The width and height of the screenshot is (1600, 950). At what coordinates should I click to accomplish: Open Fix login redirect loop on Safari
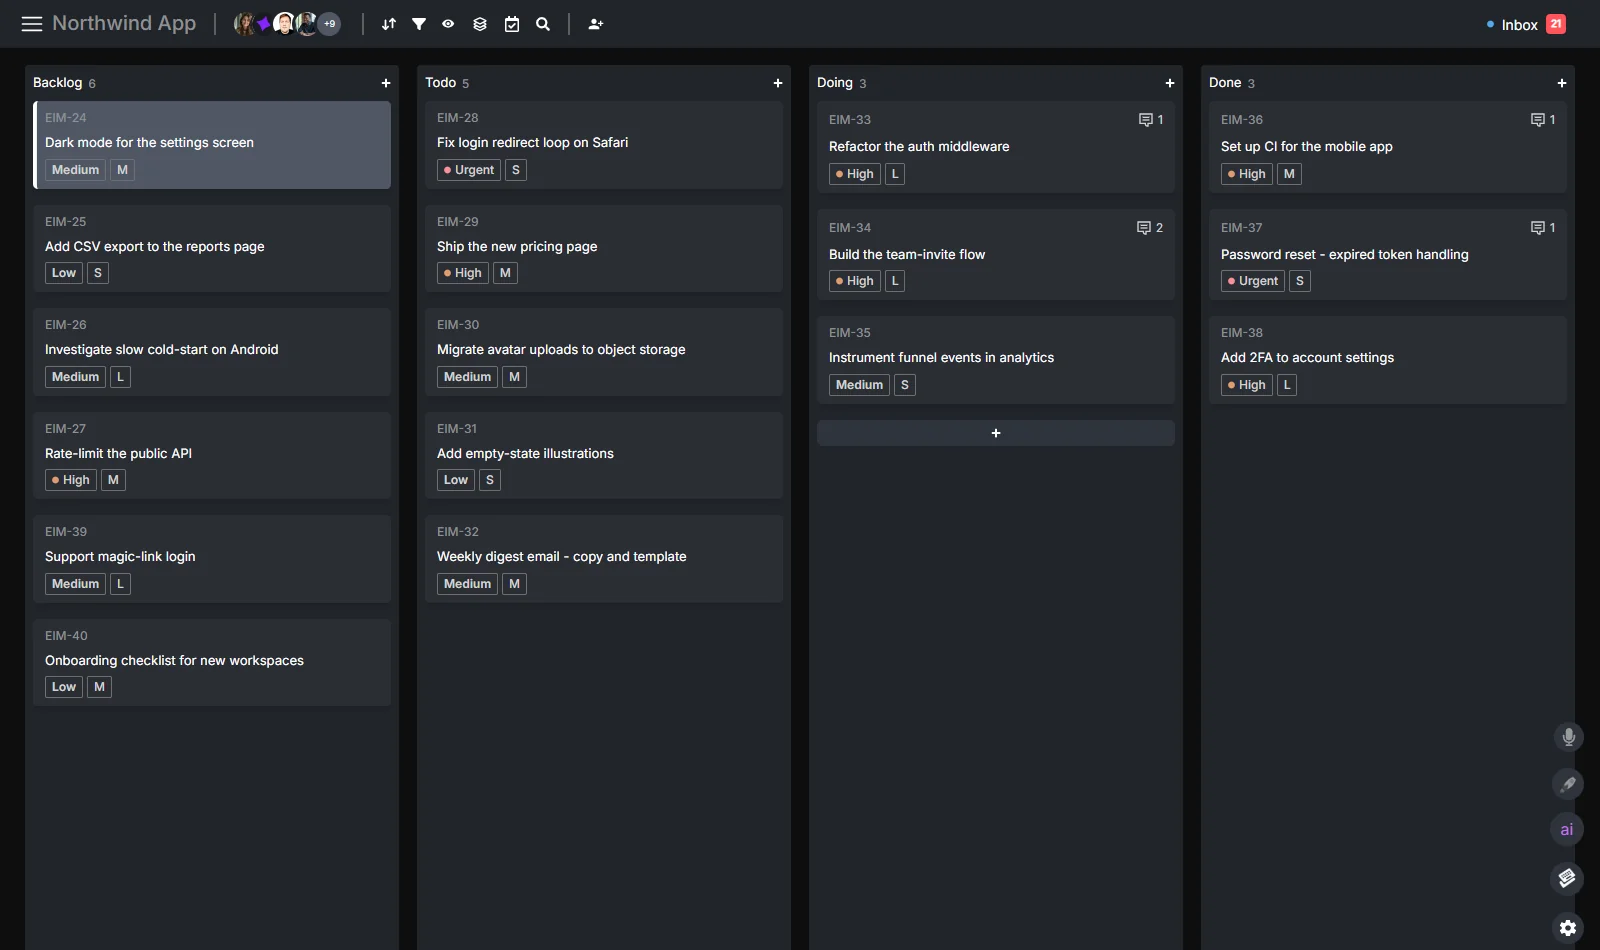(604, 145)
